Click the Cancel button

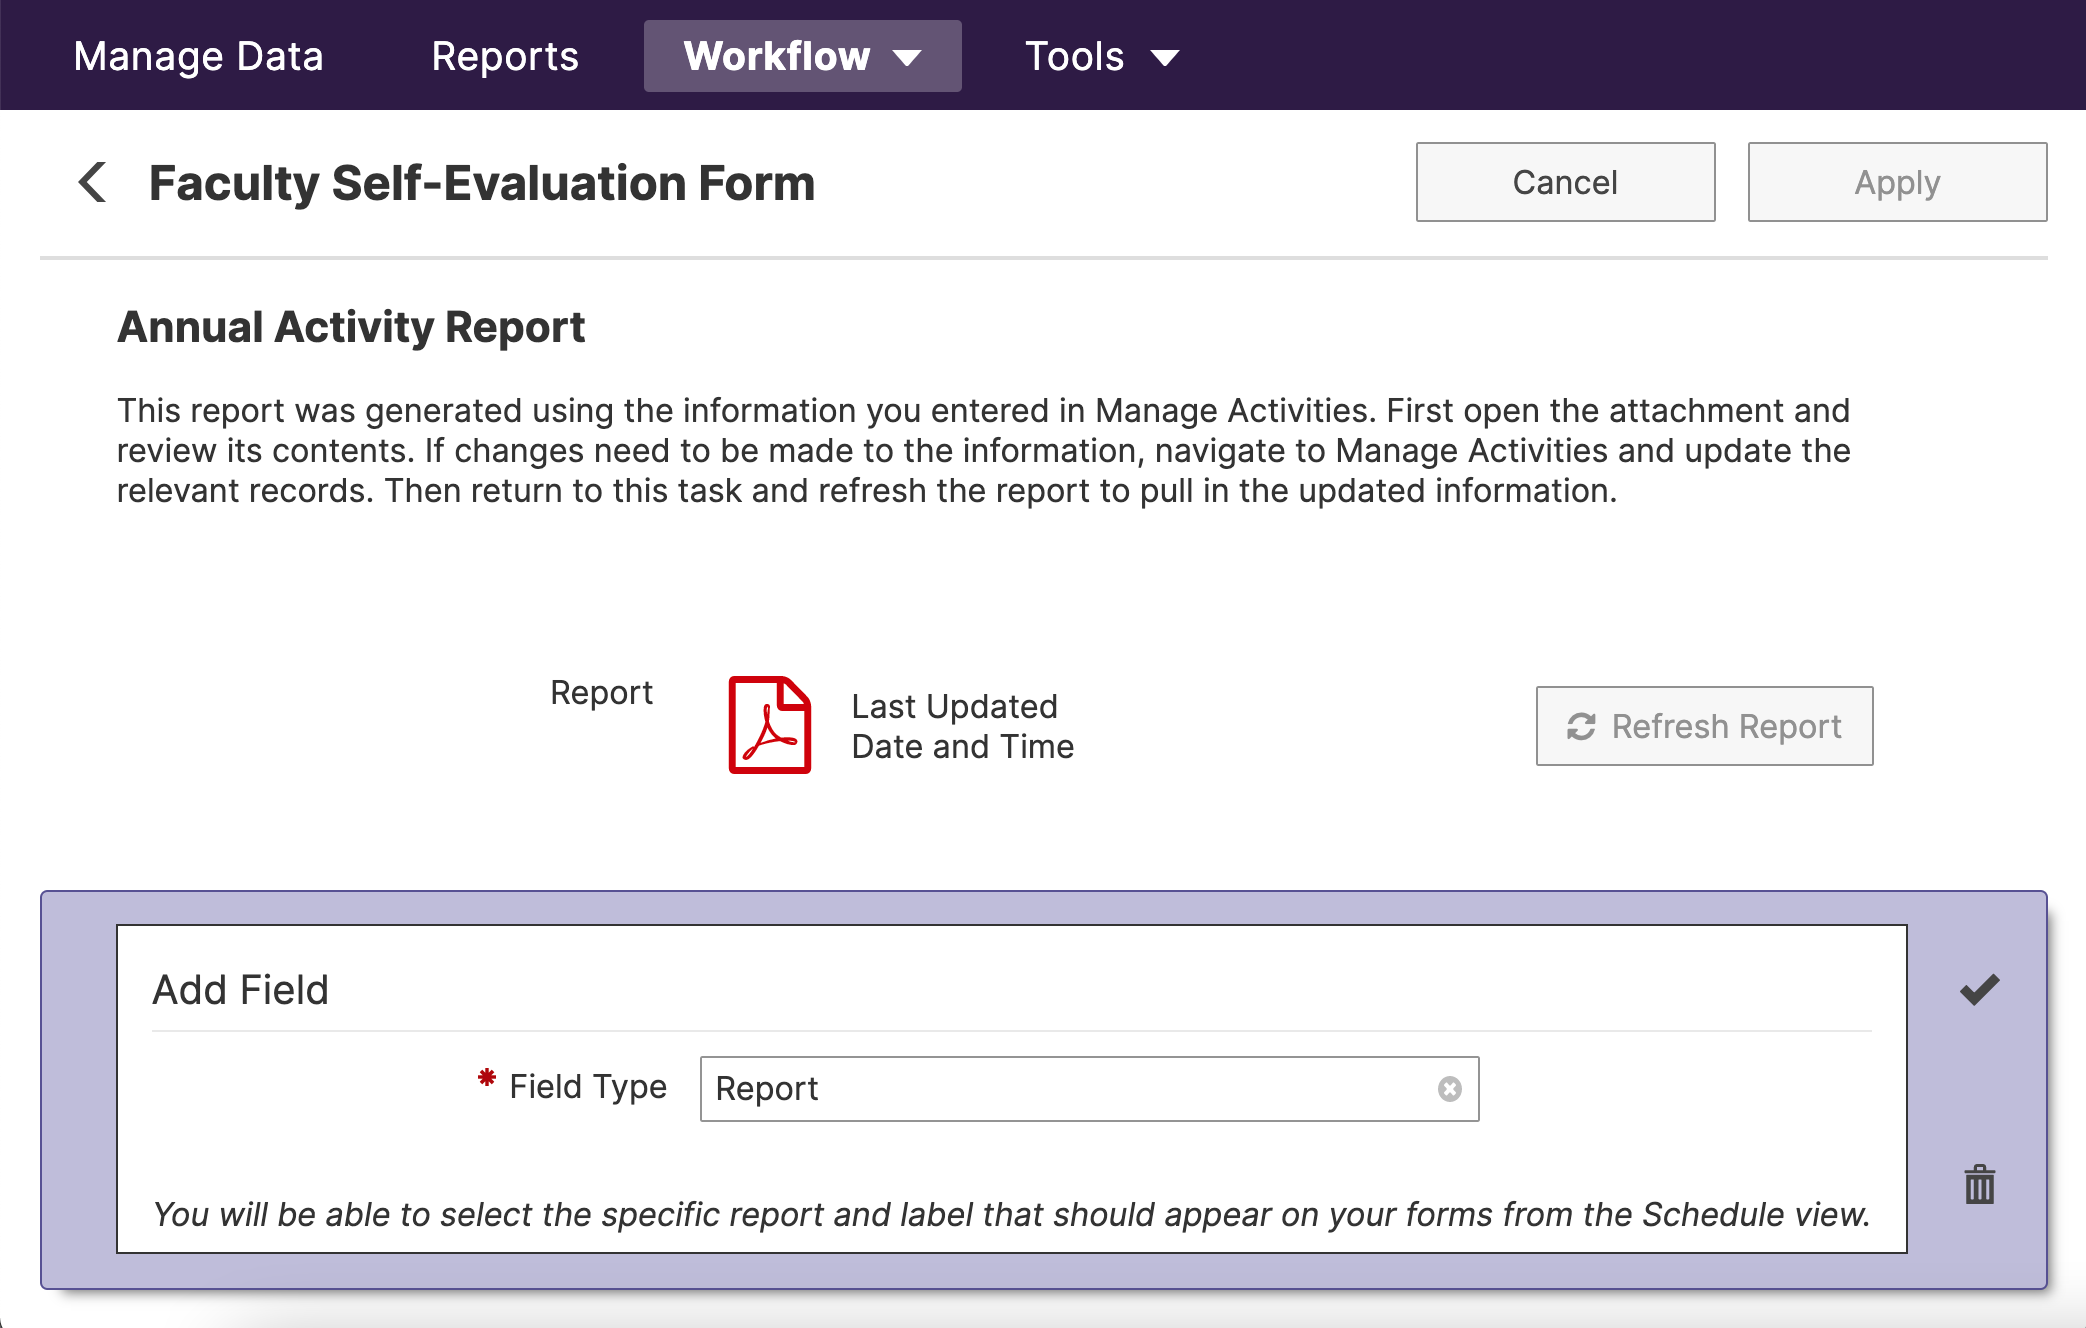[x=1566, y=182]
